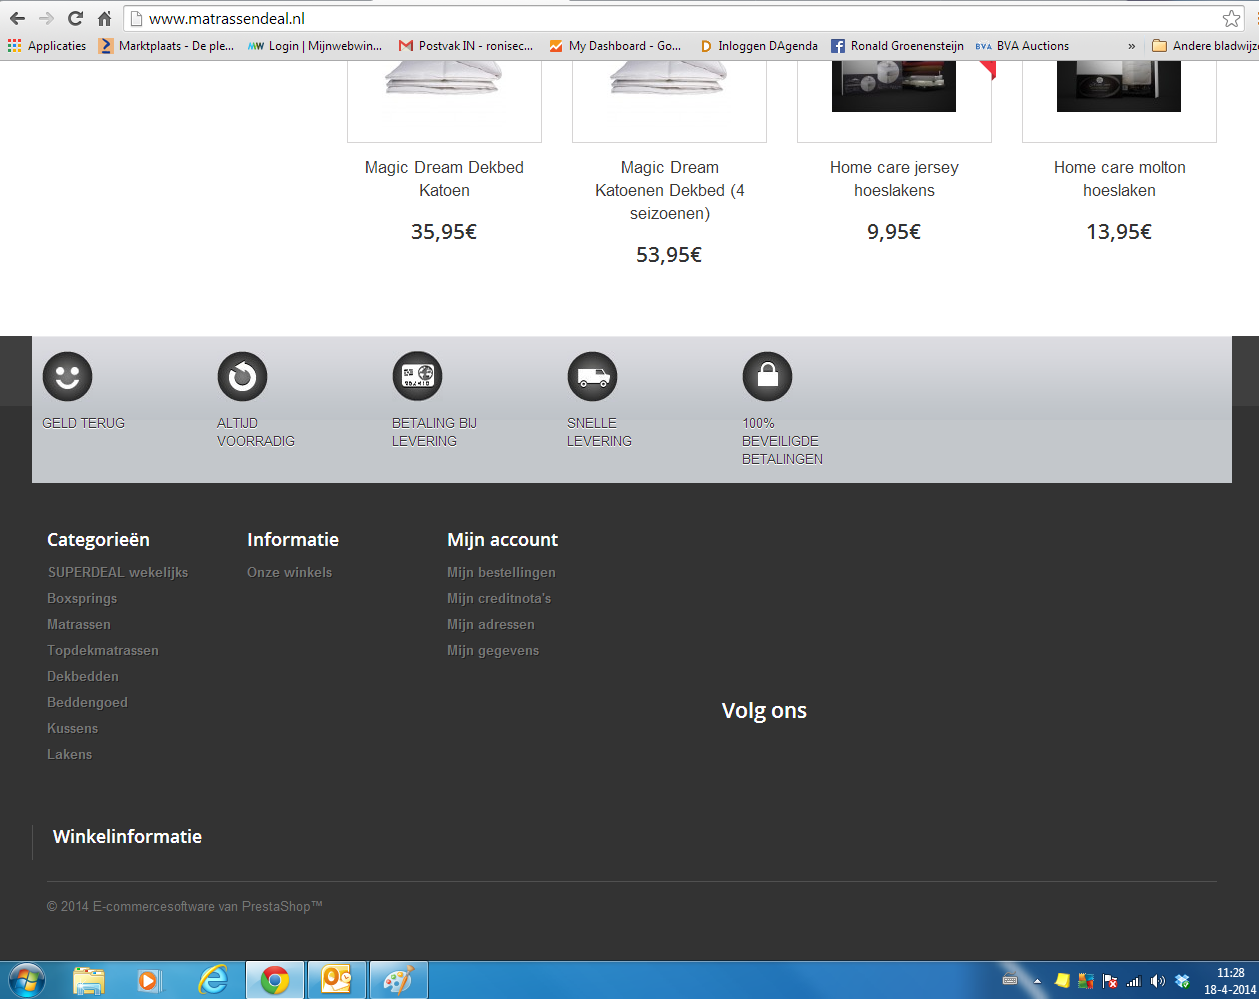Image resolution: width=1259 pixels, height=999 pixels.
Task: Open Mijn adressen link
Action: point(491,624)
